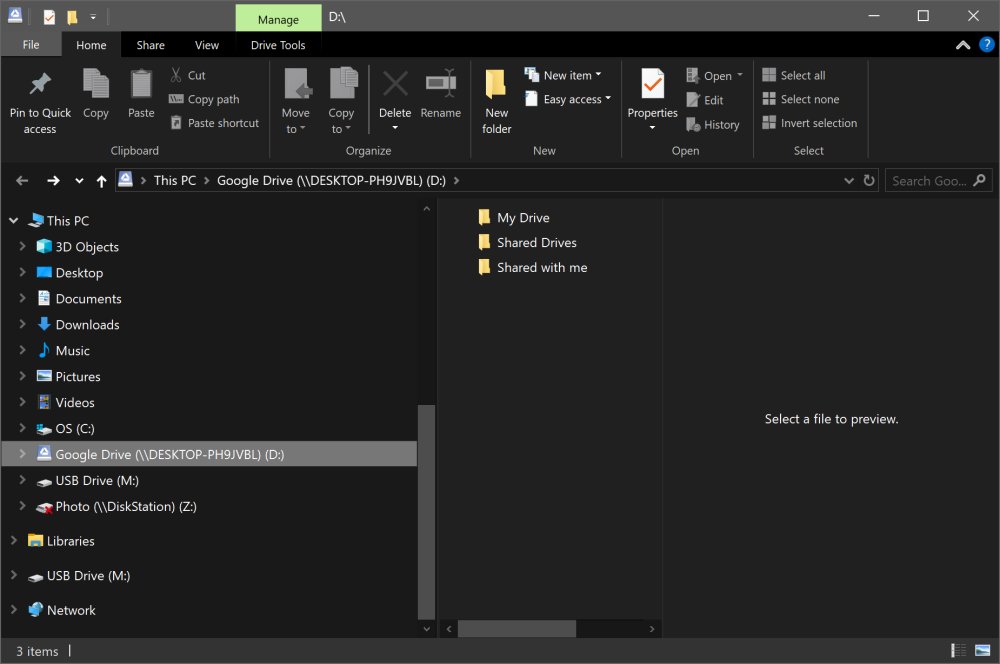Collapse the ribbon with the chevron
Screen dimensions: 1000x664
click(x=963, y=45)
